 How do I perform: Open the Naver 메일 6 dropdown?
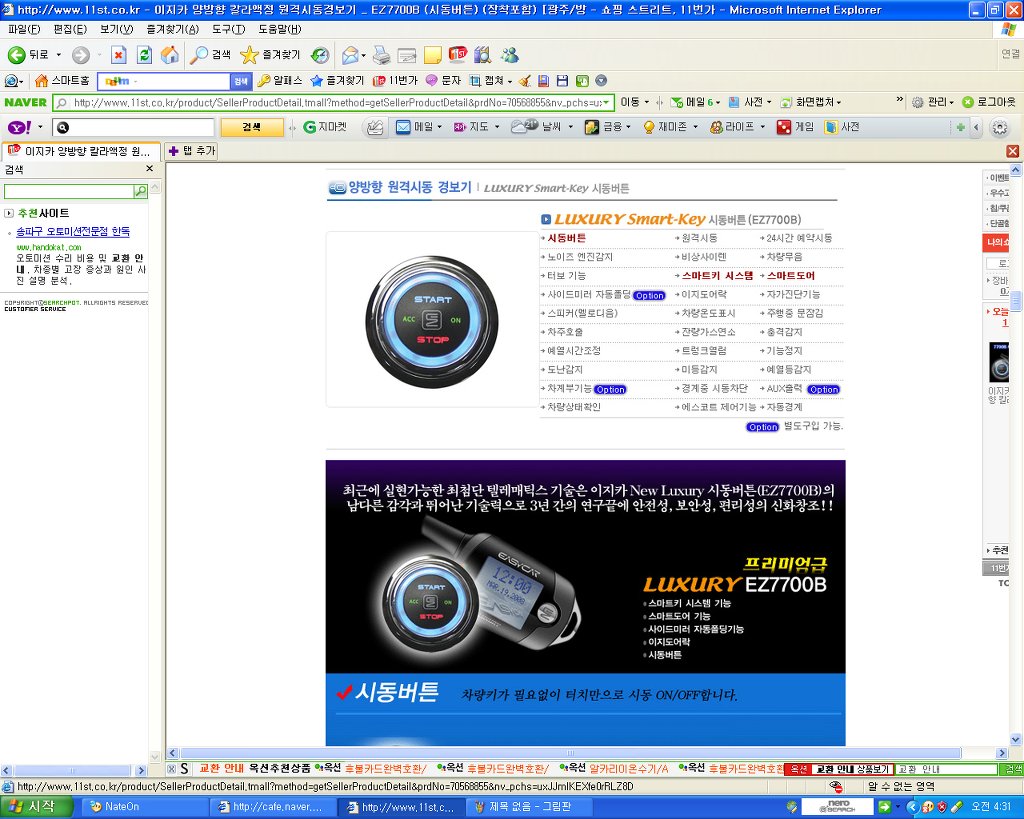pos(719,102)
